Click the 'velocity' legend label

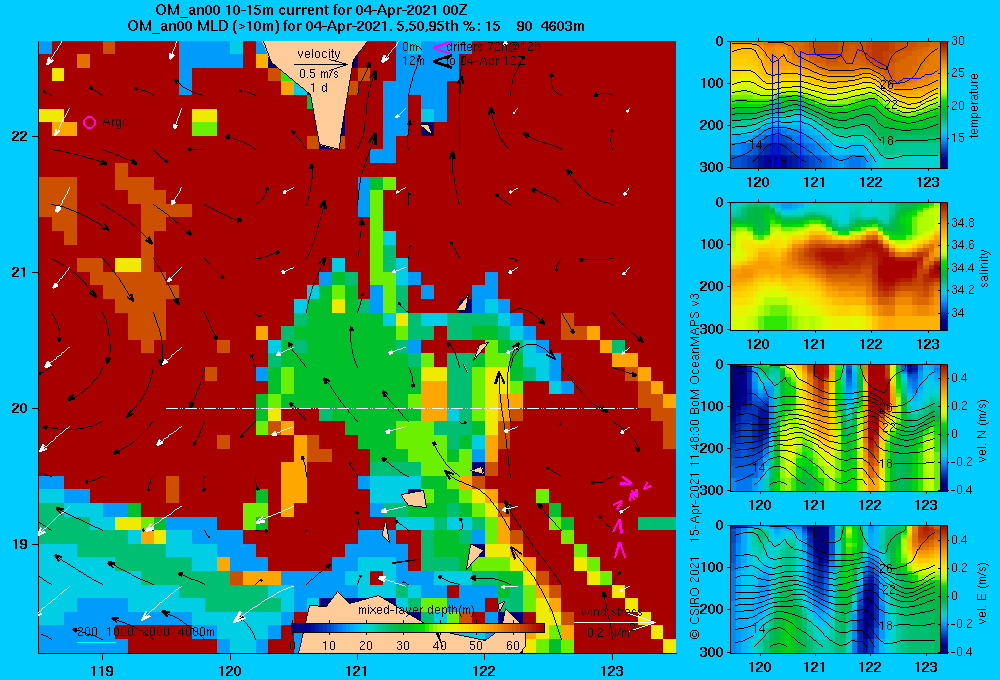(319, 54)
